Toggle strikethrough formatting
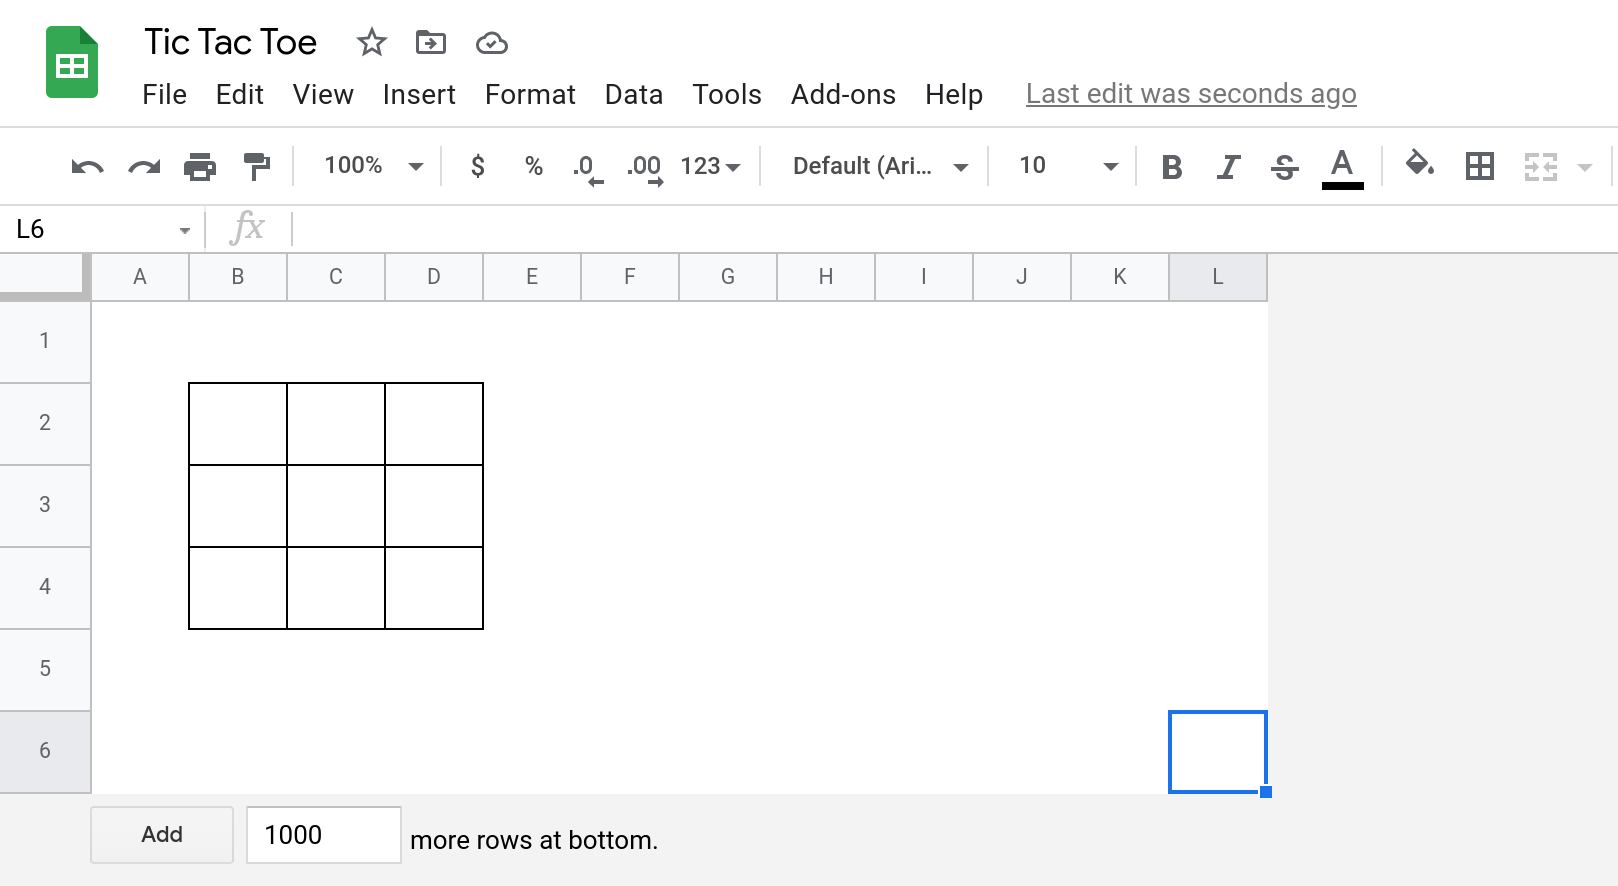Viewport: 1618px width, 886px height. click(x=1285, y=167)
